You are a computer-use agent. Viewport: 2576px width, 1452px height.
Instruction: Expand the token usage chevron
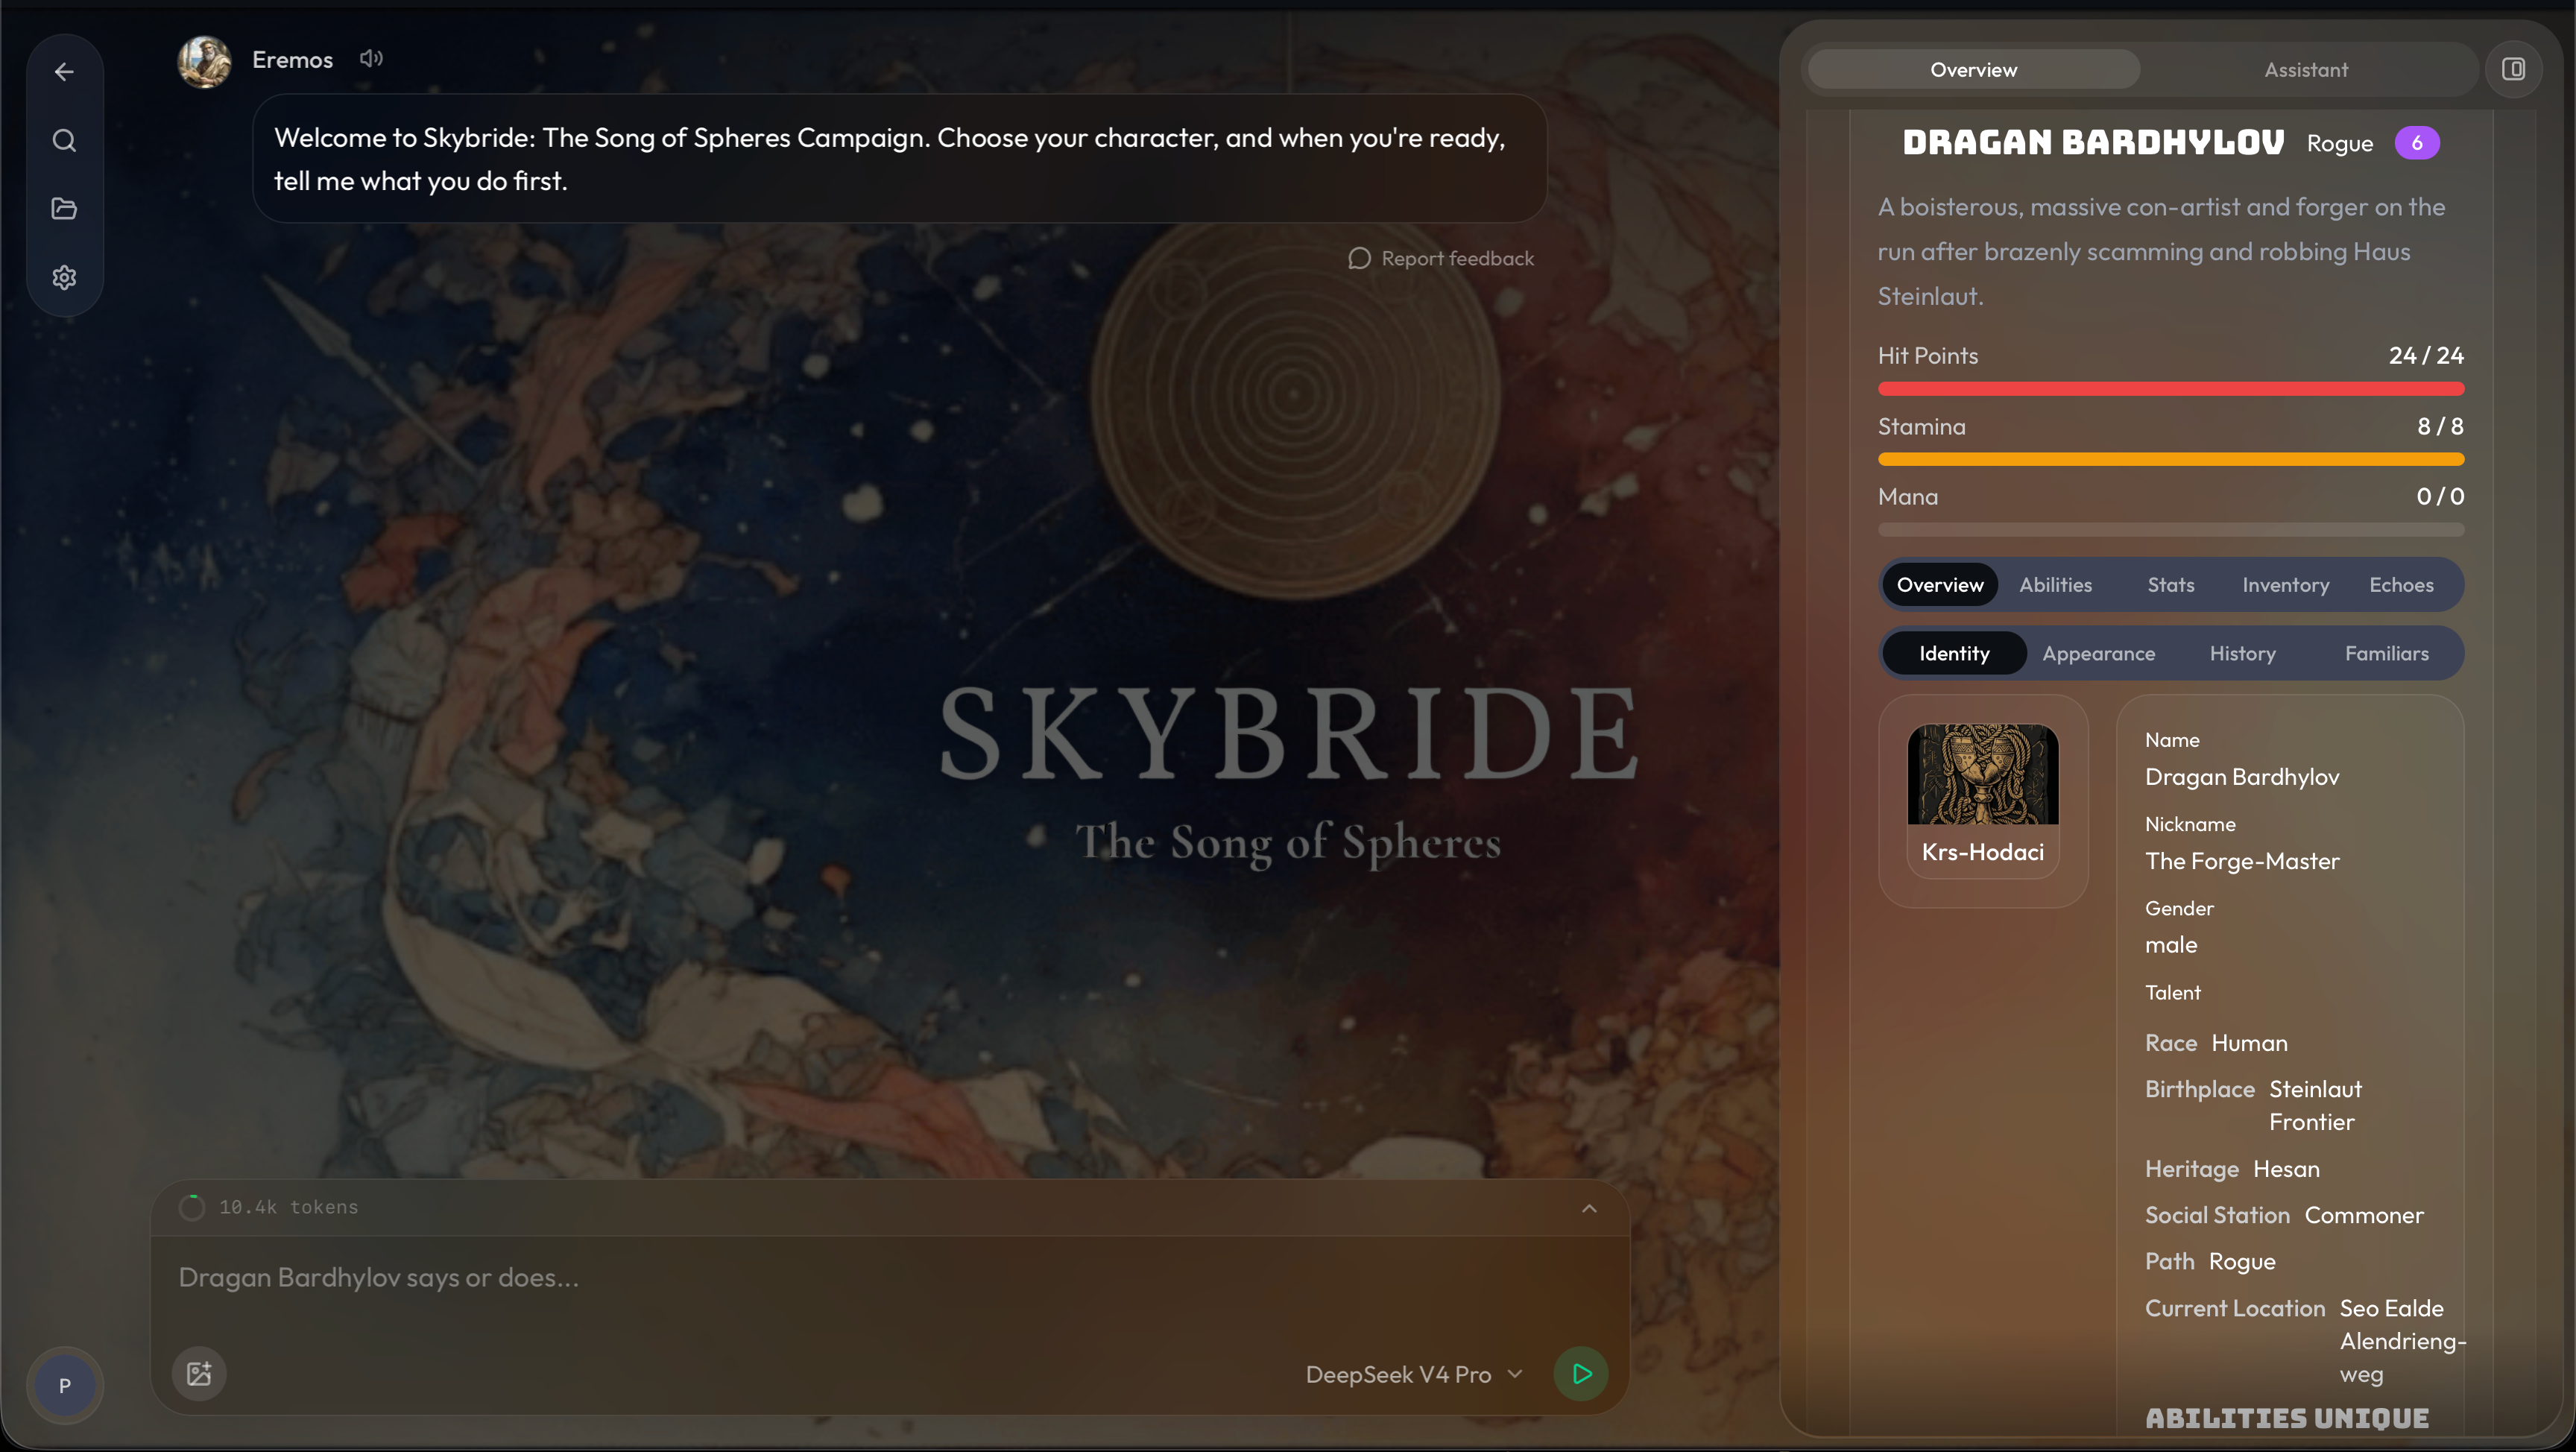coord(1589,1208)
